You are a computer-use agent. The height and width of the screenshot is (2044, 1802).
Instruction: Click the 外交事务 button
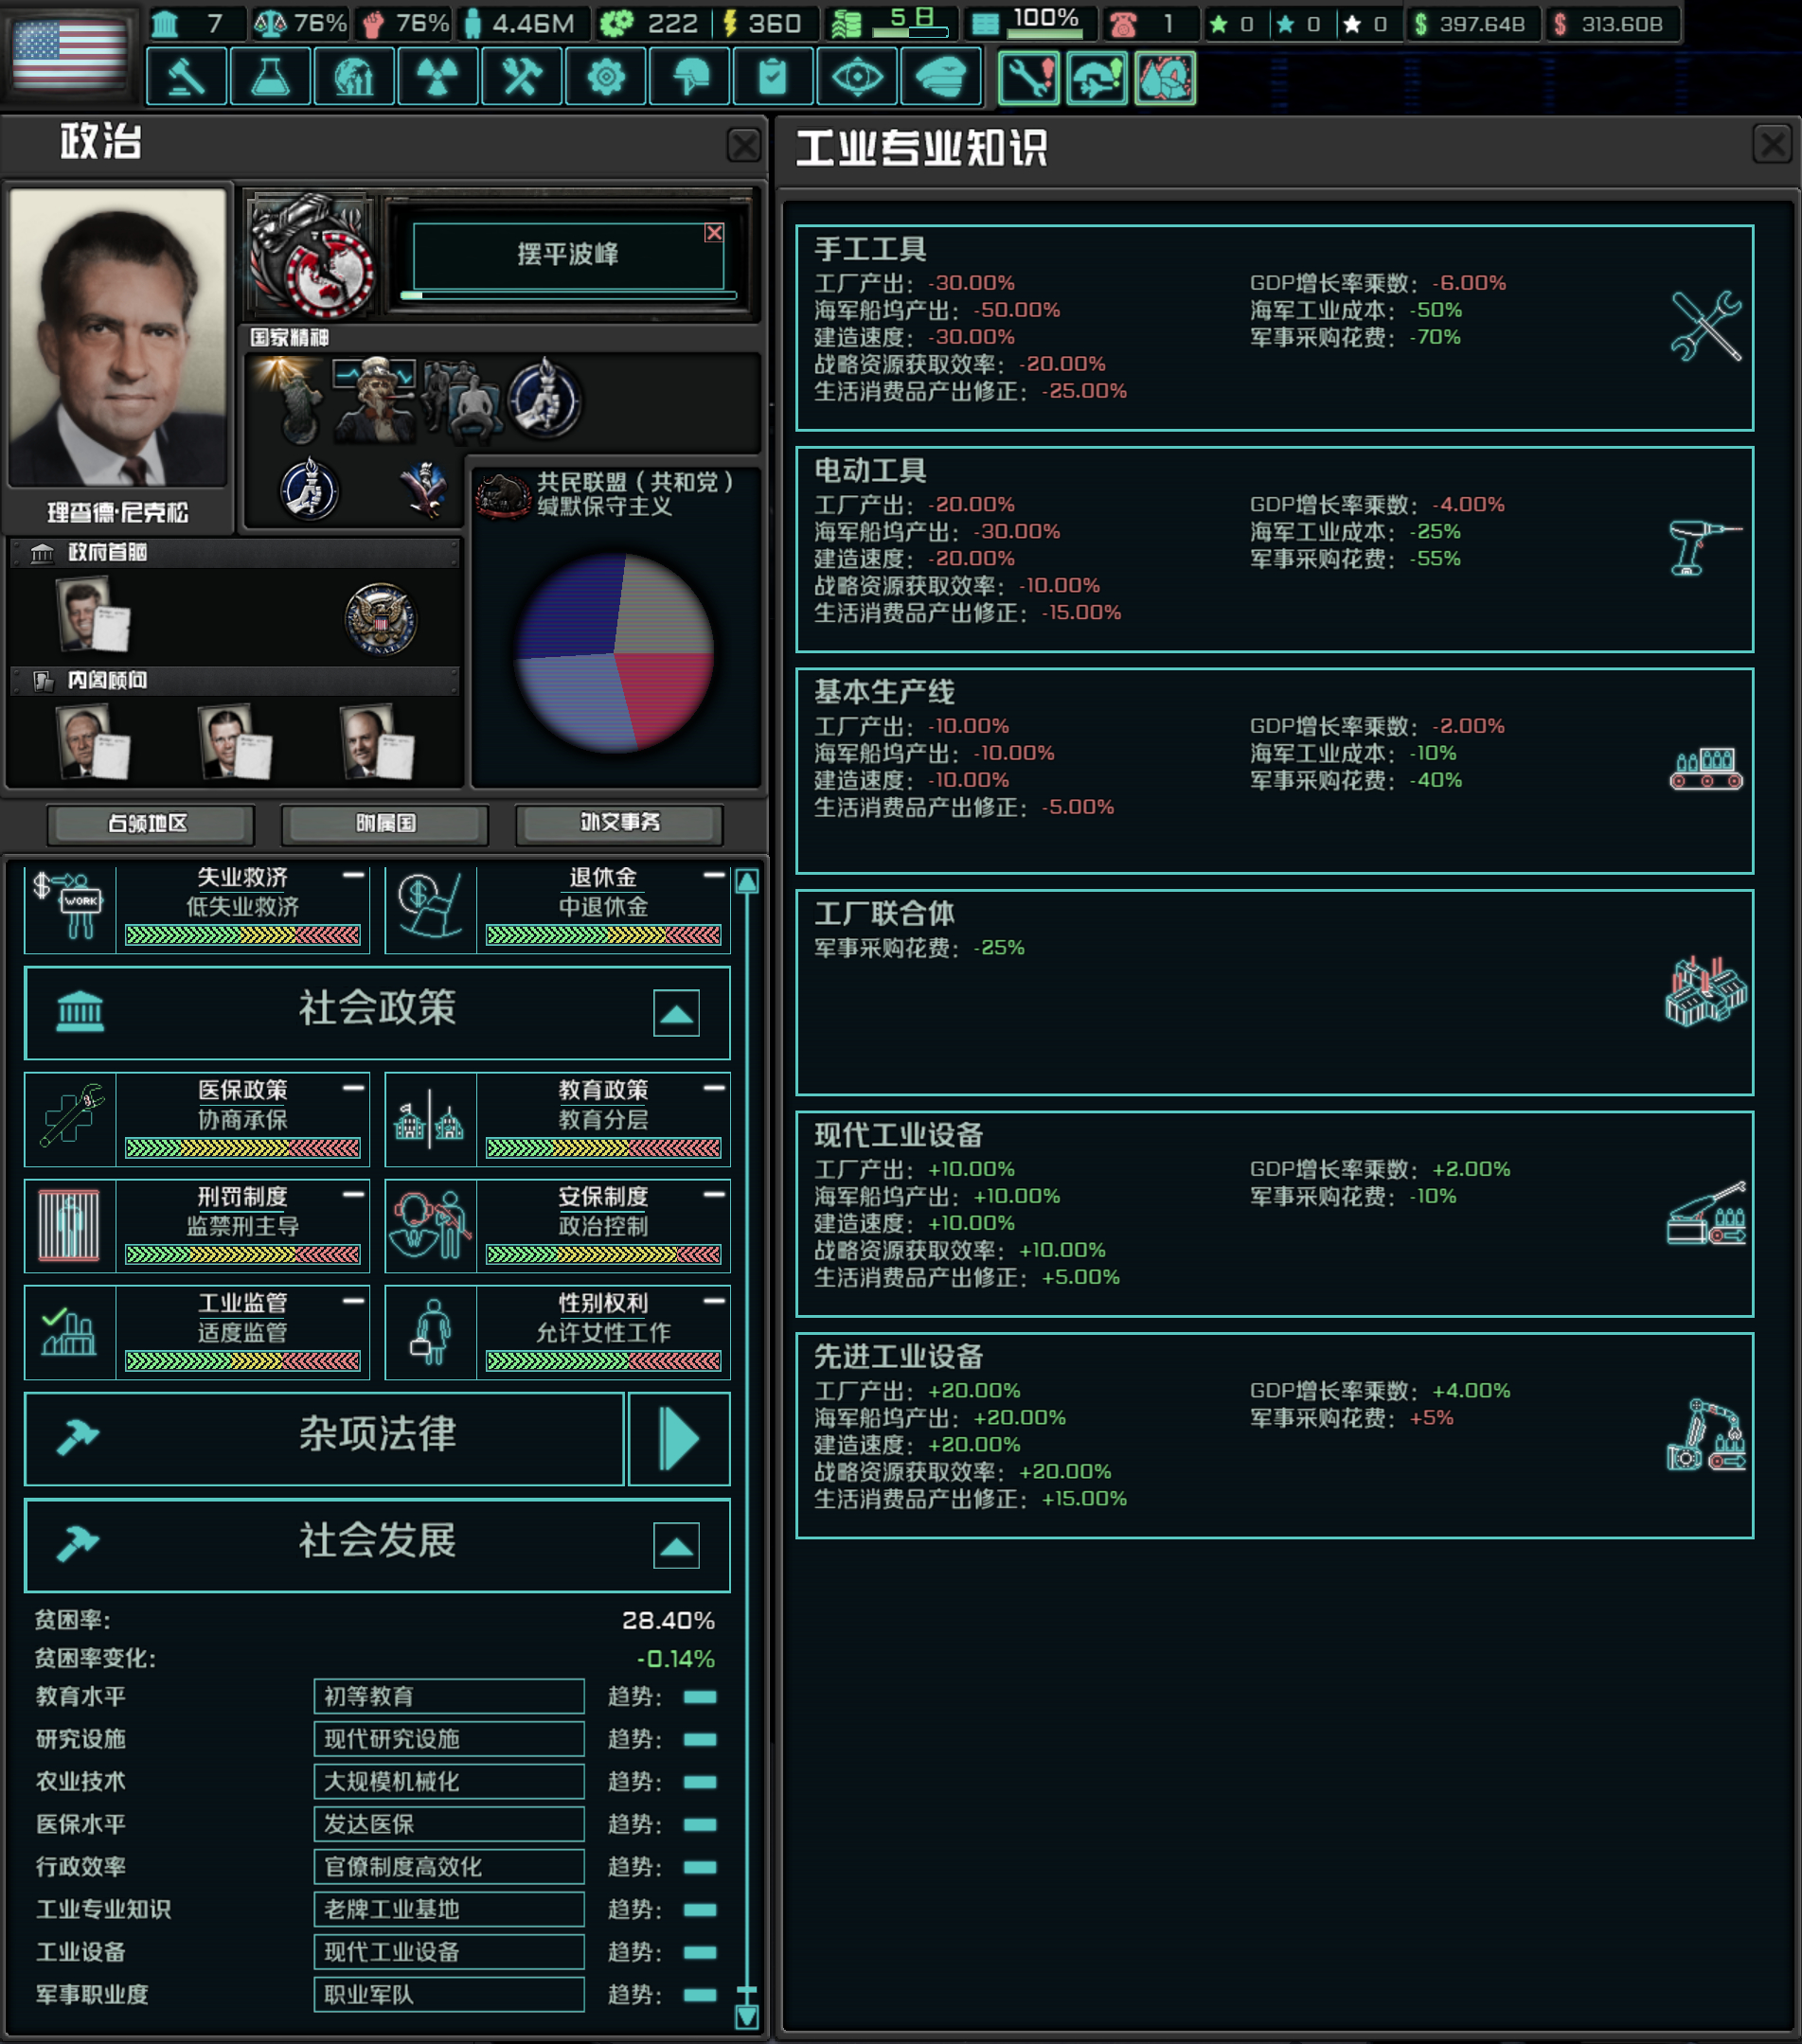[619, 824]
